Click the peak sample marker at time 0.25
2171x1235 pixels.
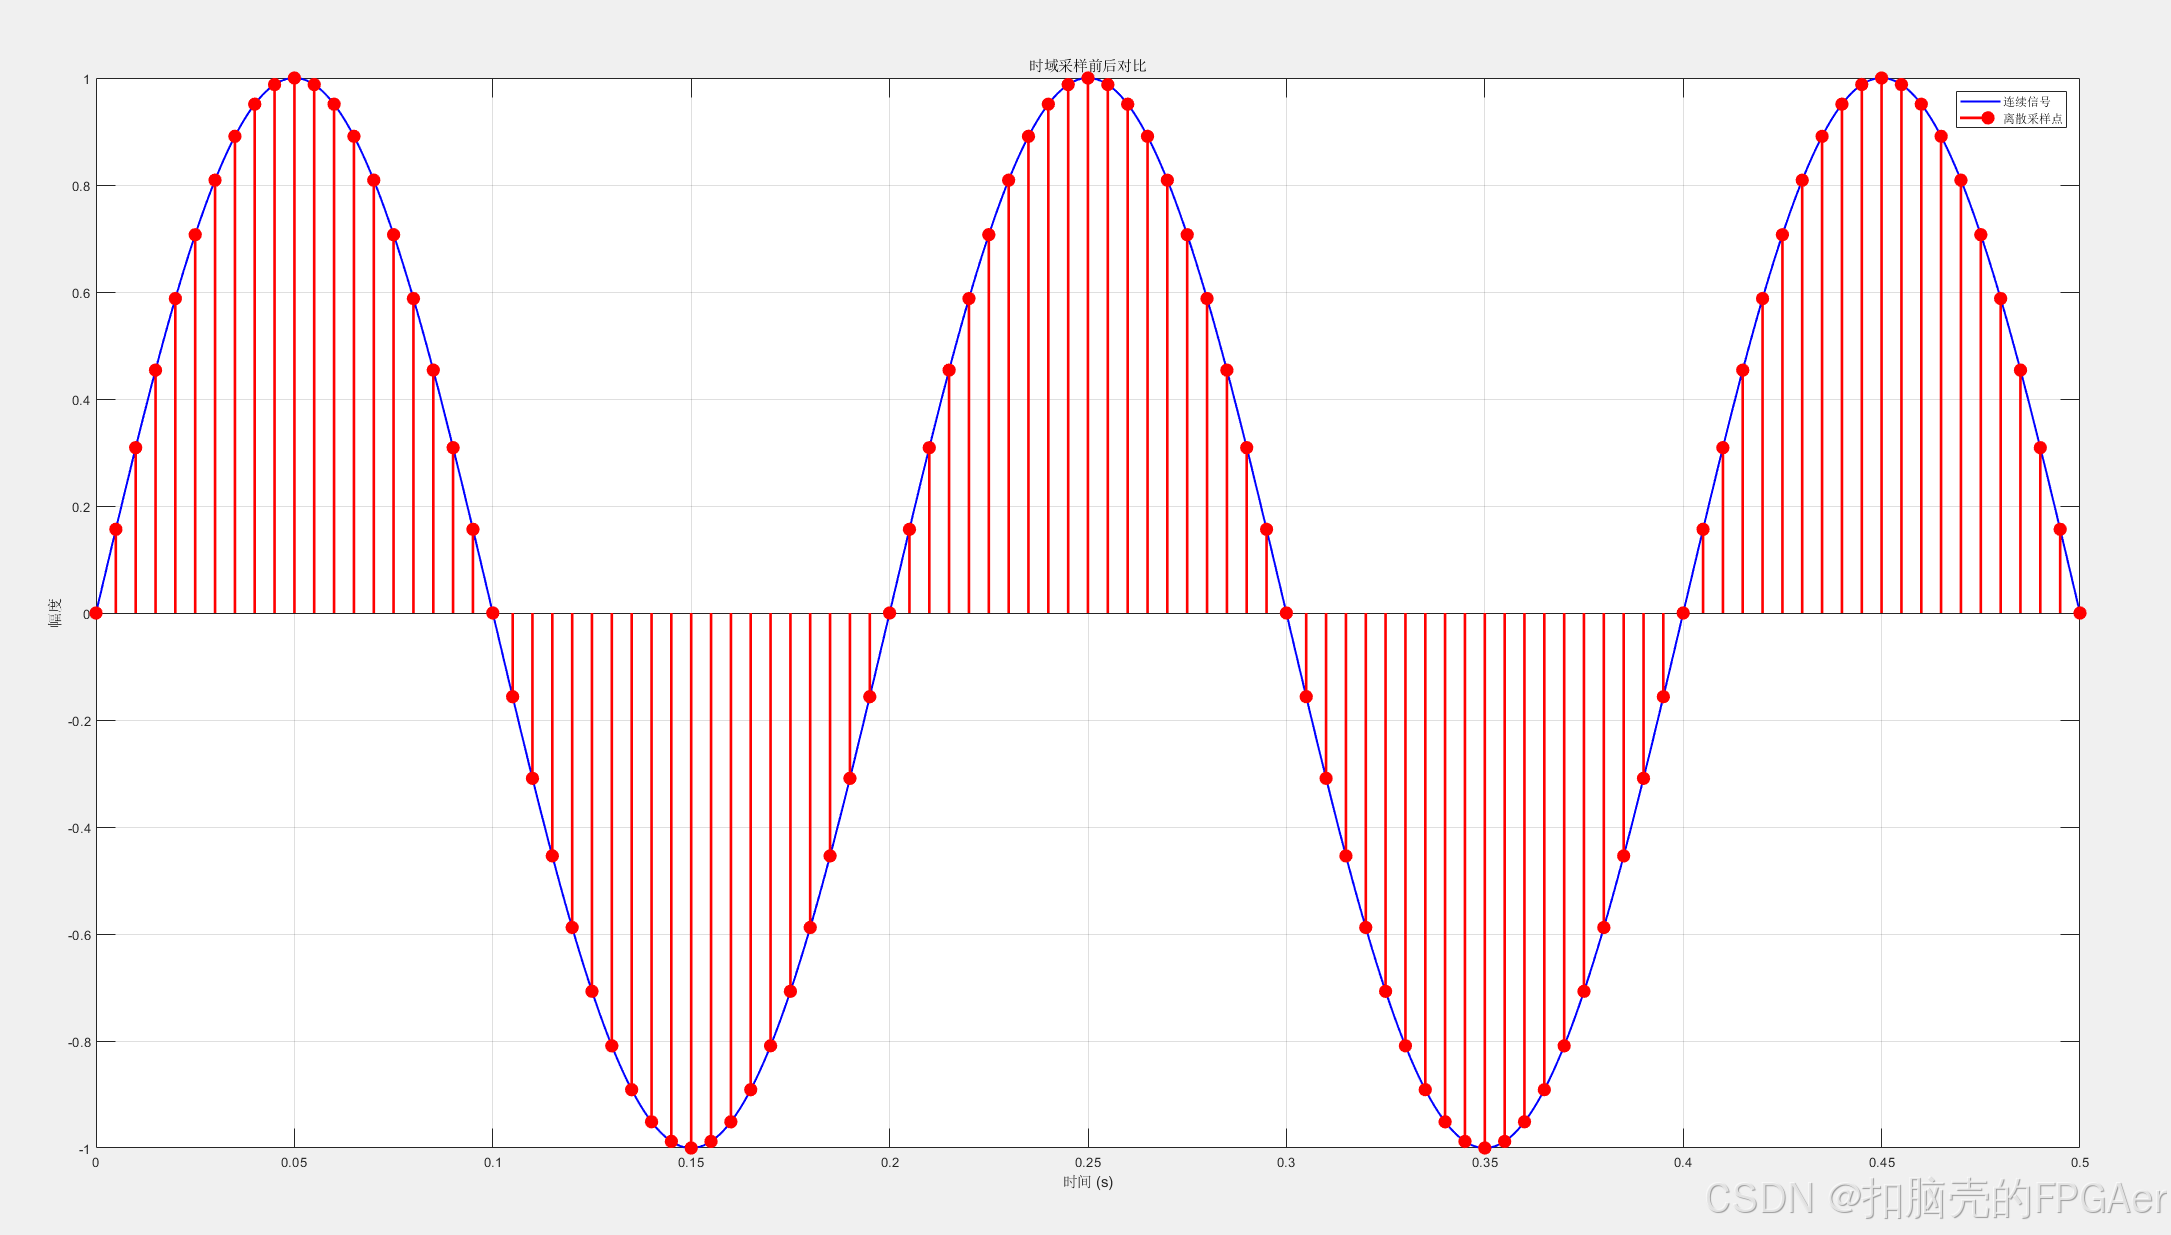pos(1088,78)
